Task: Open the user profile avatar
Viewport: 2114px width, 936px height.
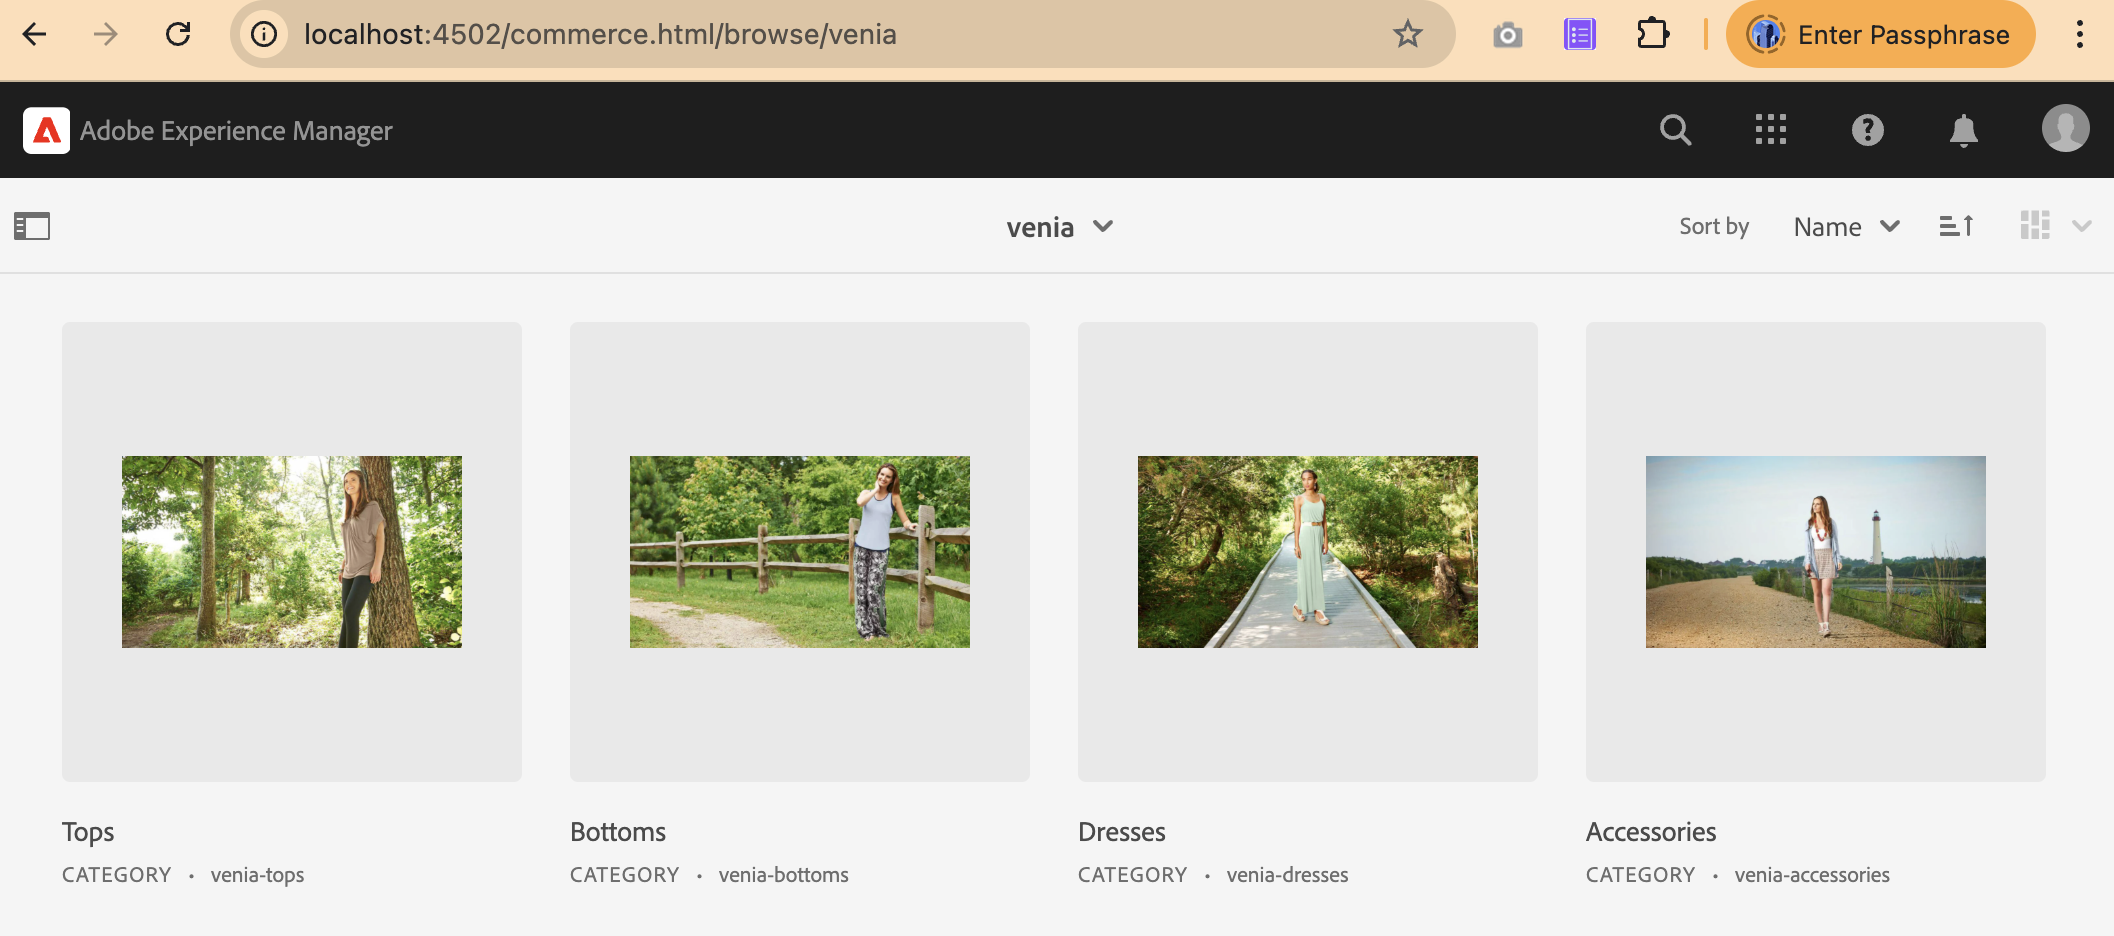Action: [2065, 129]
